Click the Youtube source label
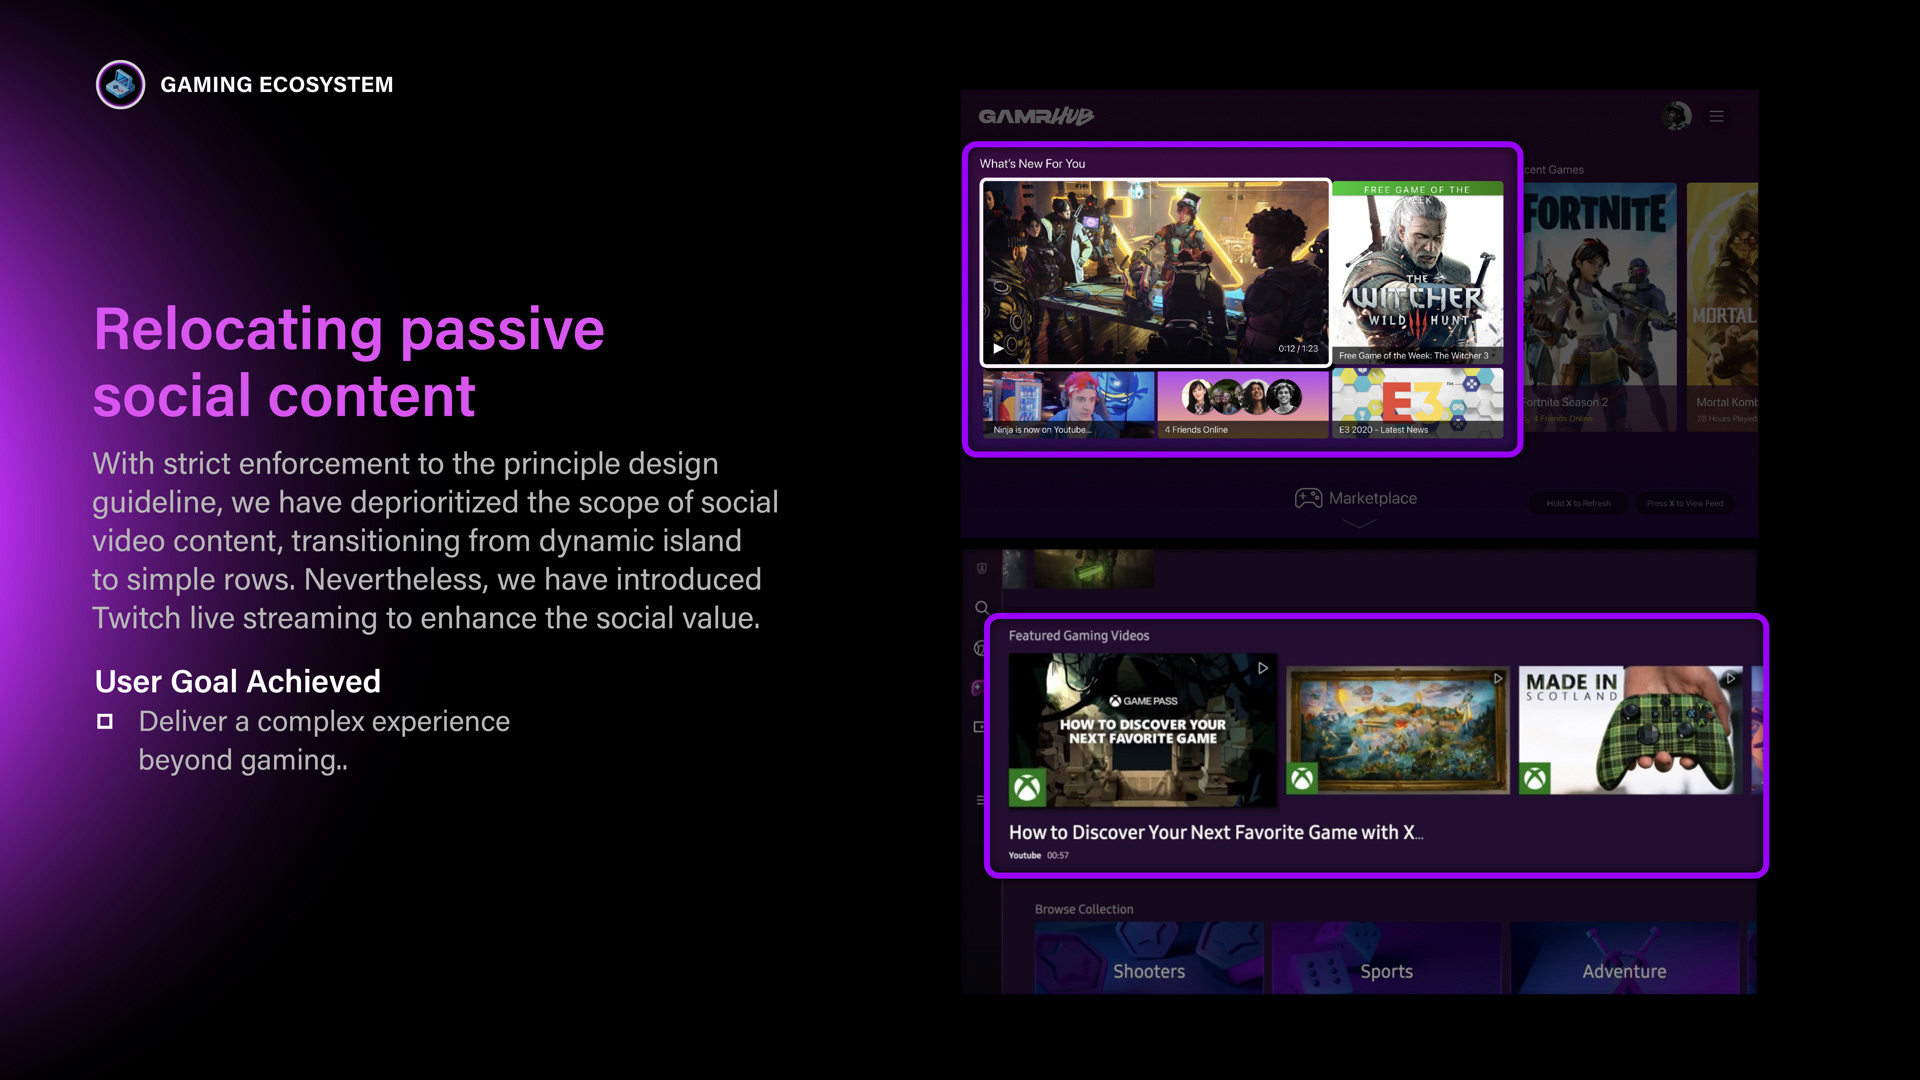The image size is (1920, 1080). click(x=1024, y=855)
